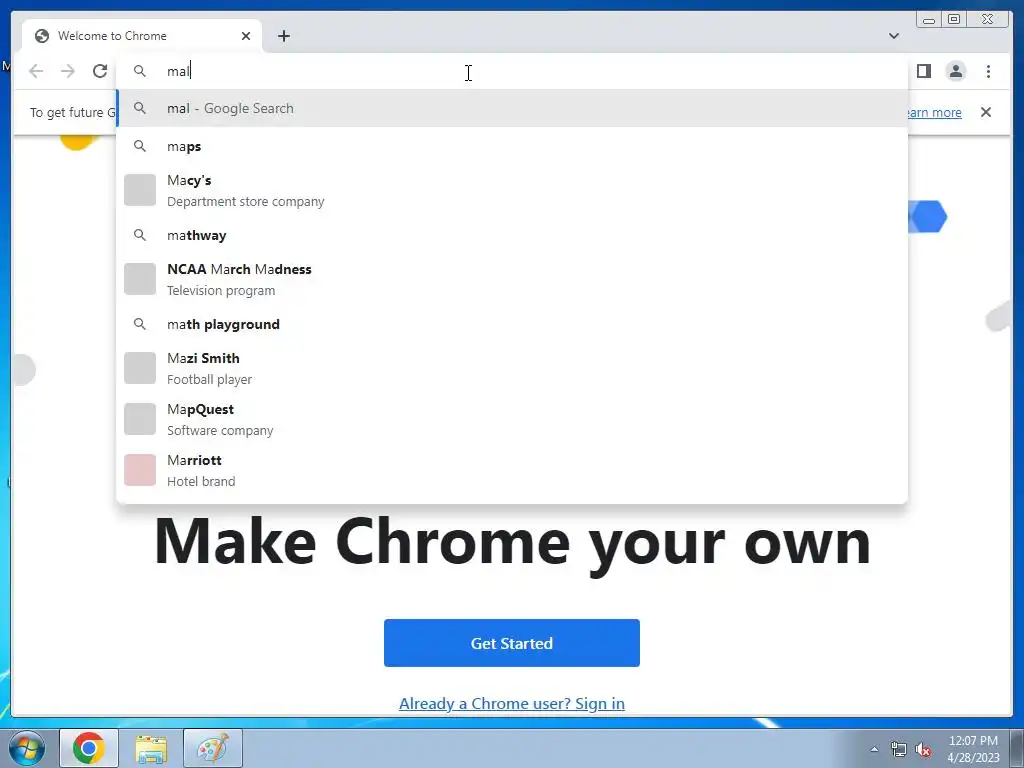Choose the 'mathway' suggestion

[512, 235]
